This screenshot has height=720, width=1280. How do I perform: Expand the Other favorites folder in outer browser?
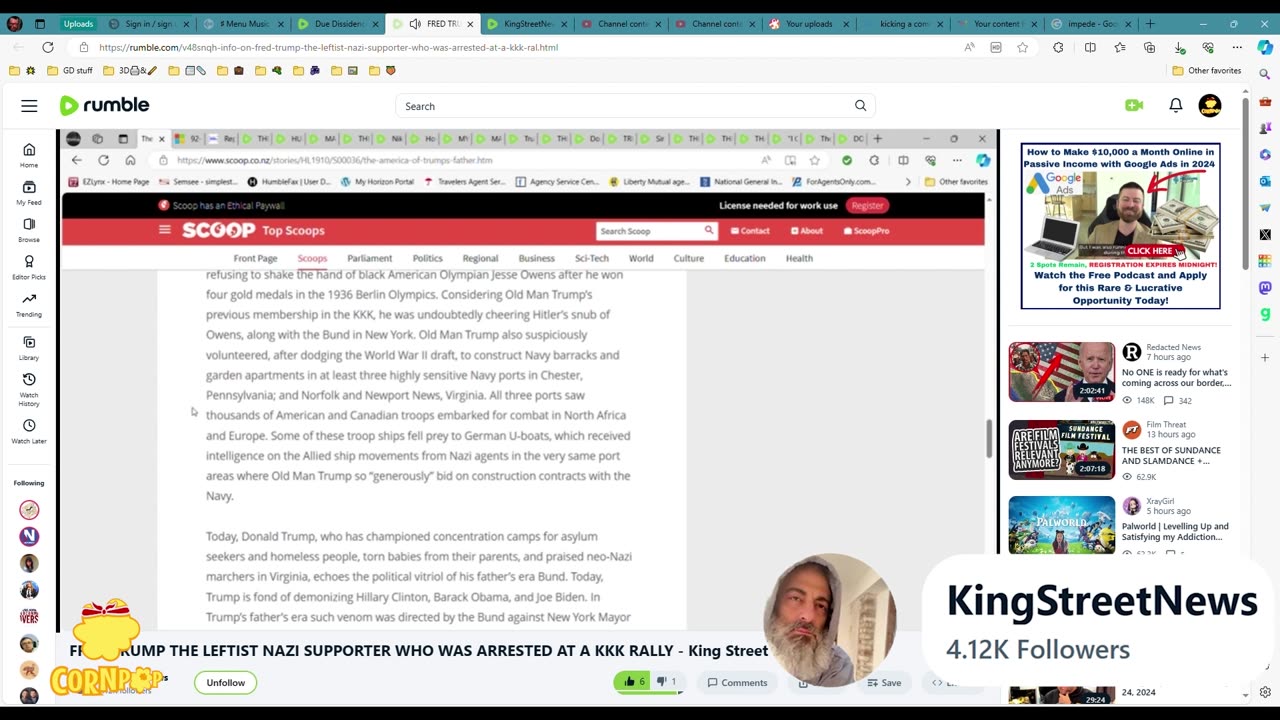(x=1206, y=70)
